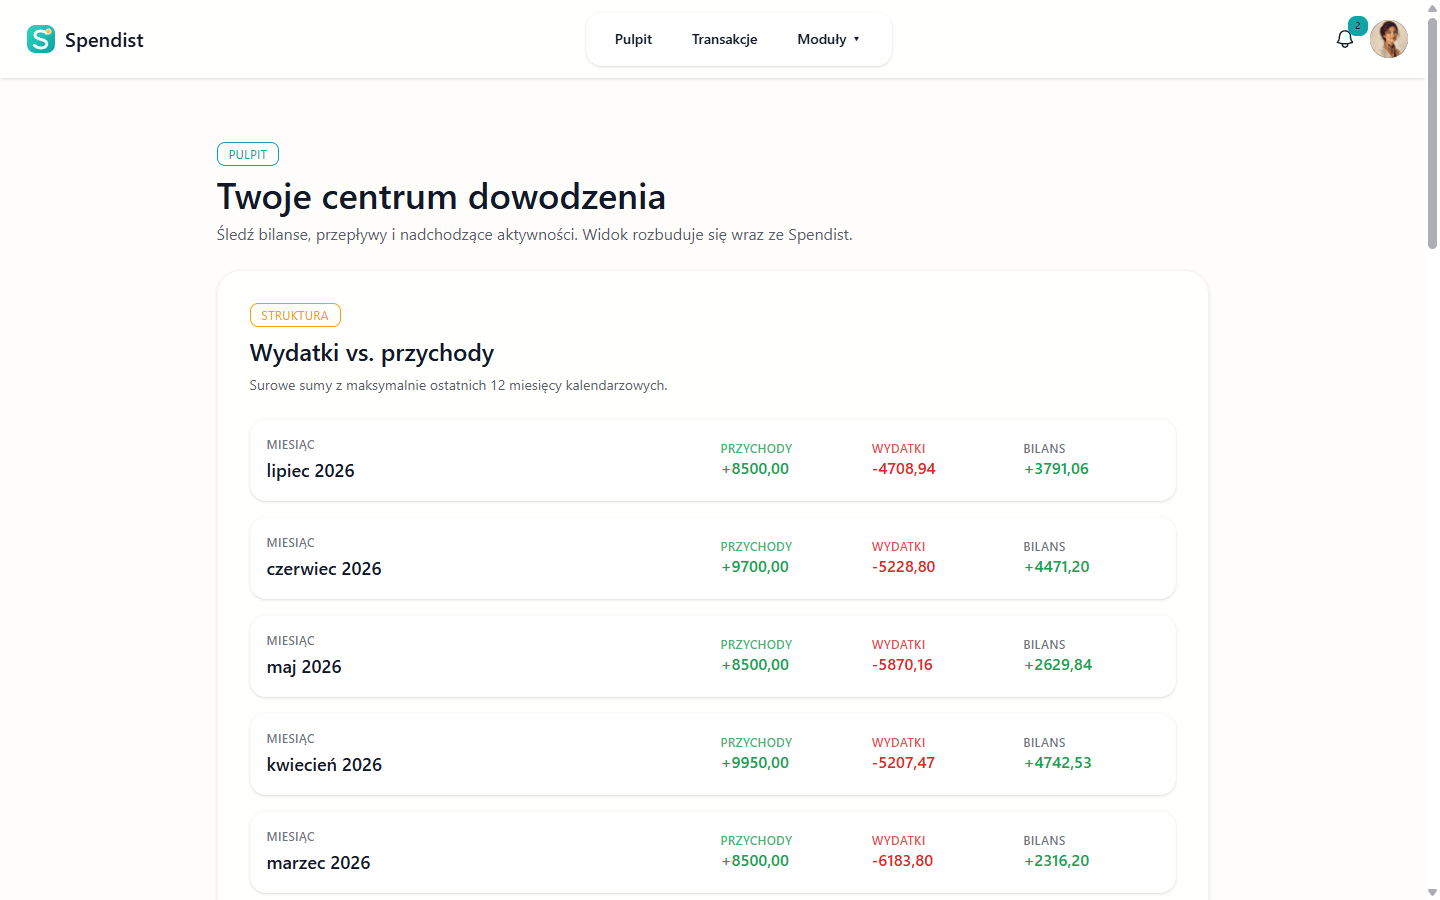Click income value +8500,00 for marzec 2026
Screen dimensions: 1440x900
(755, 861)
